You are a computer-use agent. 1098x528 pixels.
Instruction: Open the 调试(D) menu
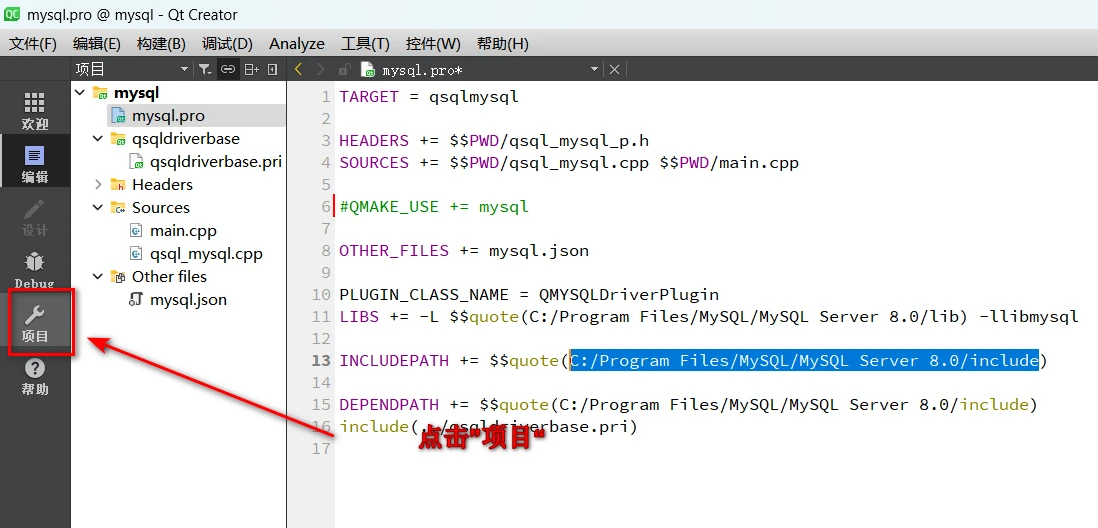pyautogui.click(x=227, y=43)
